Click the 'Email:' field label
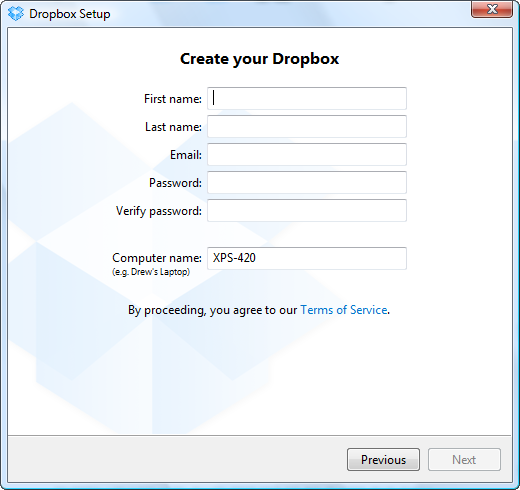The image size is (520, 490). [x=186, y=155]
